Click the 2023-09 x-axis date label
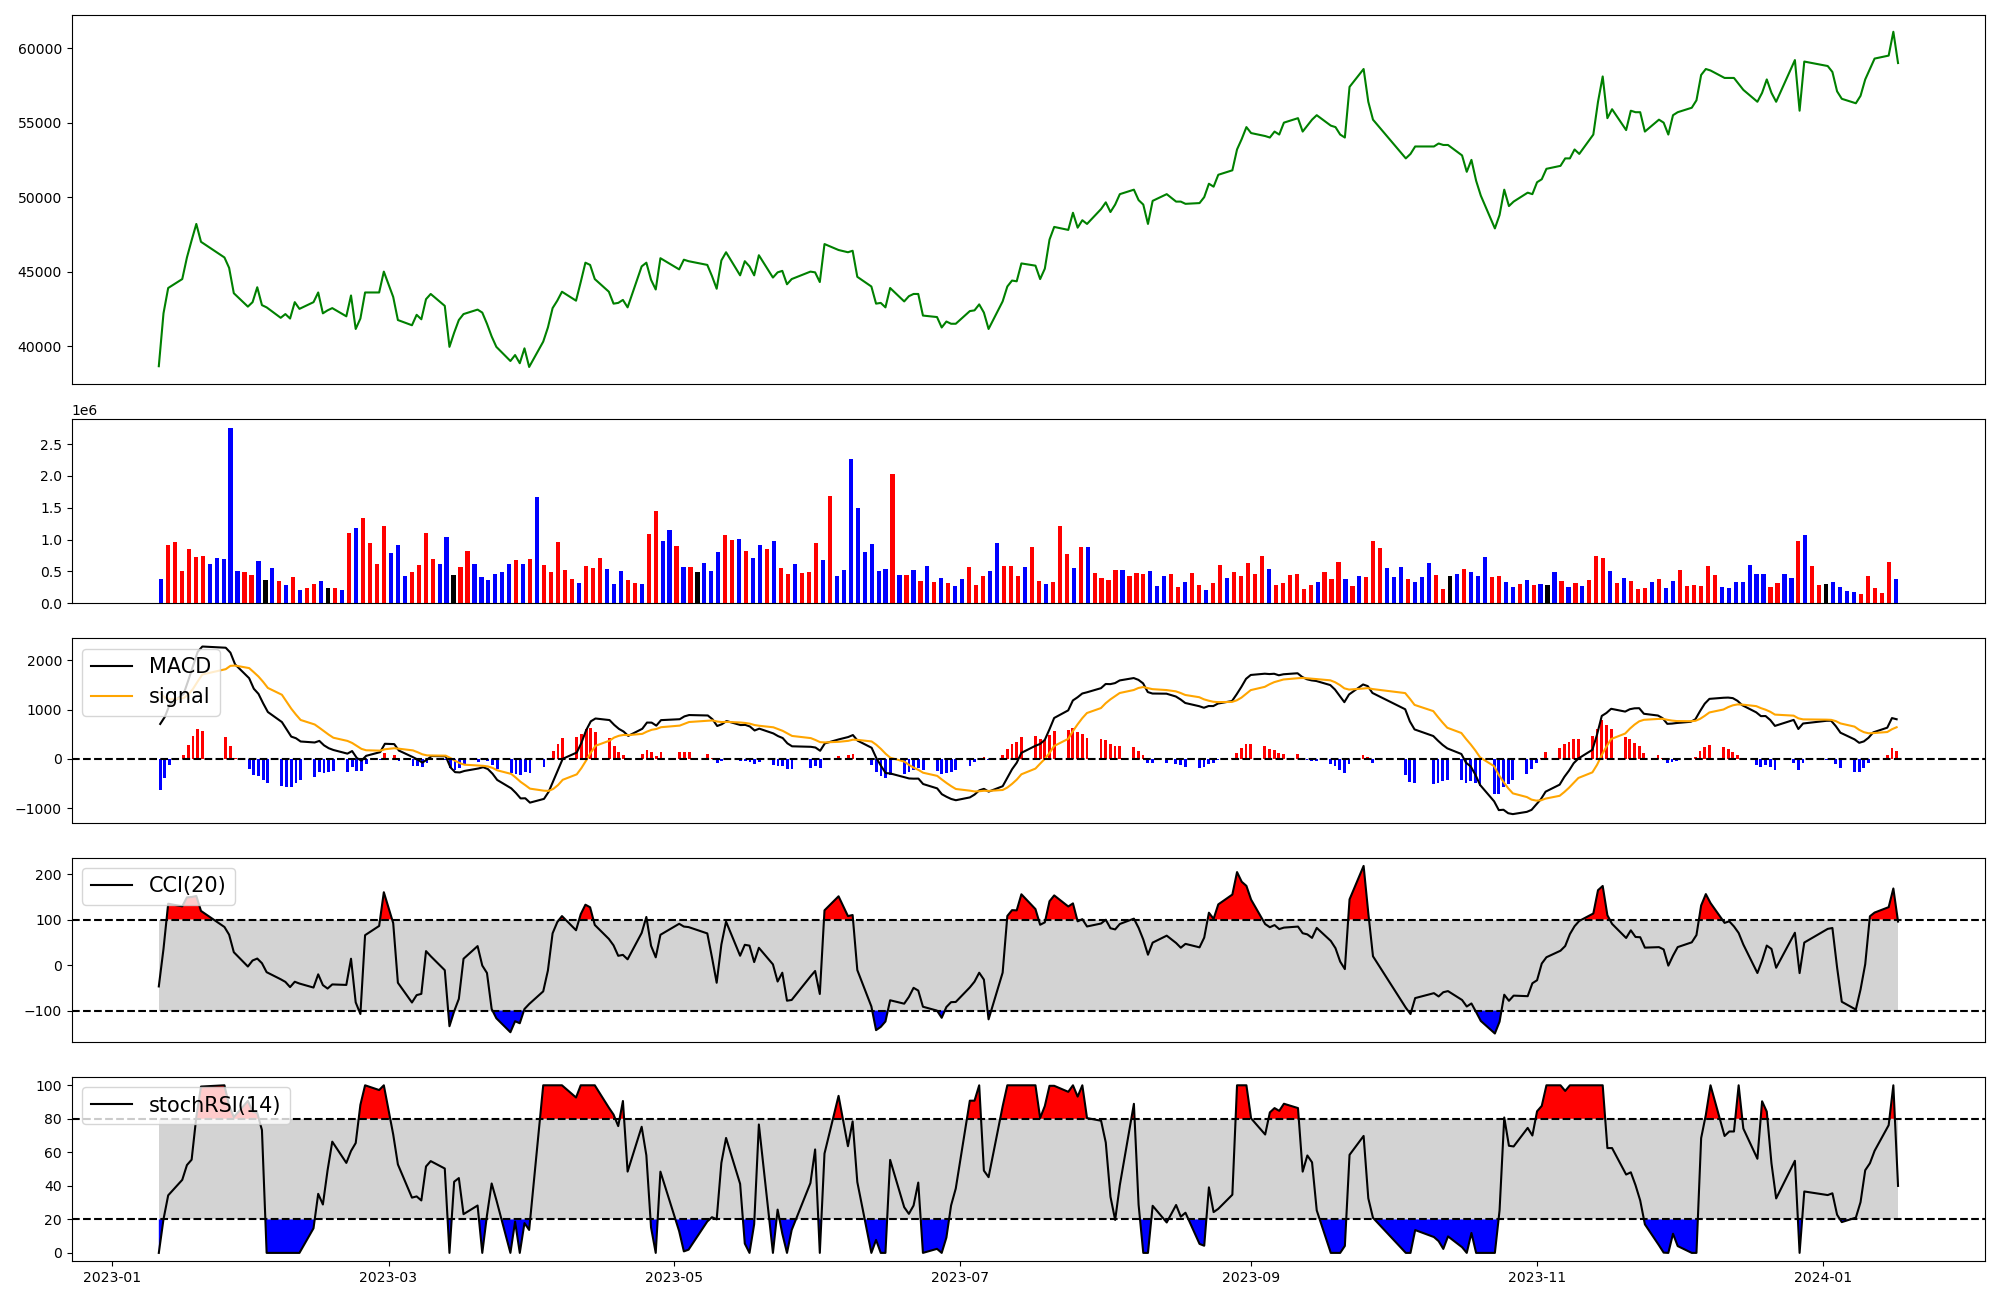The image size is (2000, 1300). 1251,1277
